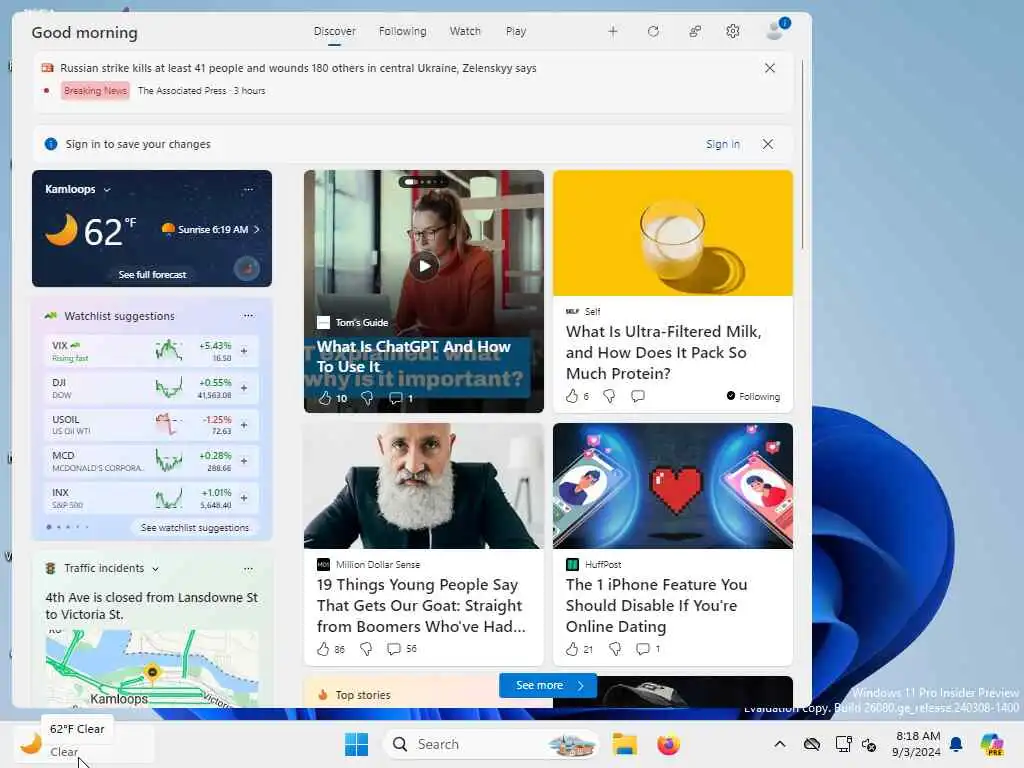Open the OneDrive tray icon
This screenshot has width=1024, height=768.
(x=812, y=744)
